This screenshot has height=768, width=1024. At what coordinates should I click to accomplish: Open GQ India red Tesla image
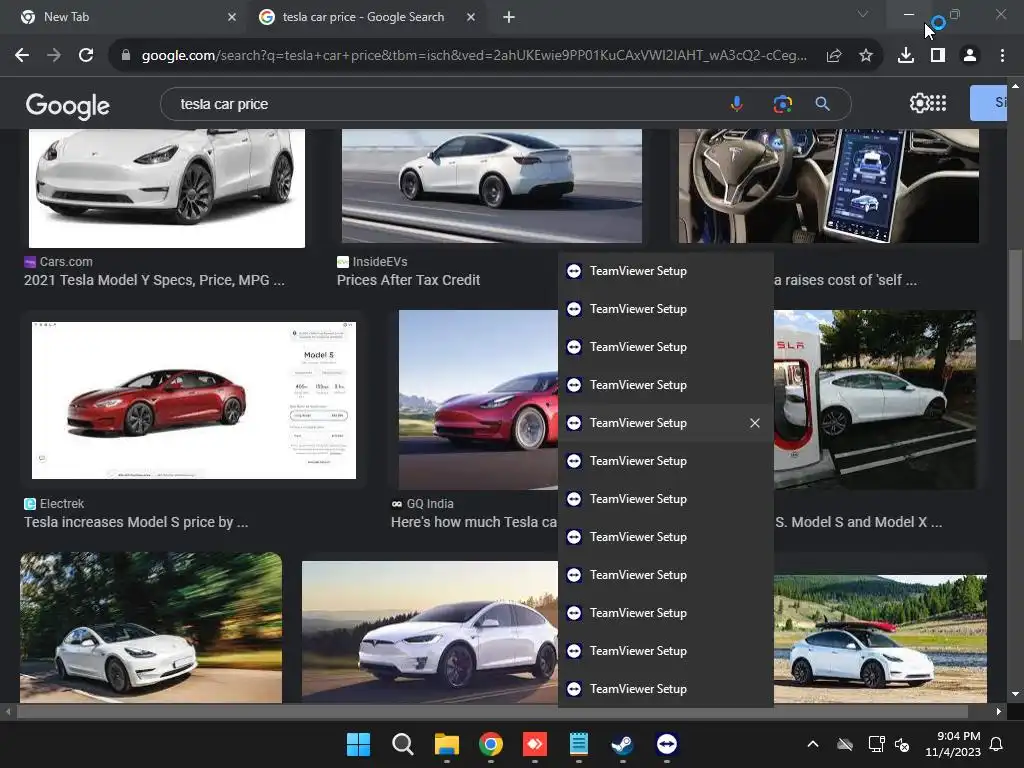coord(478,400)
